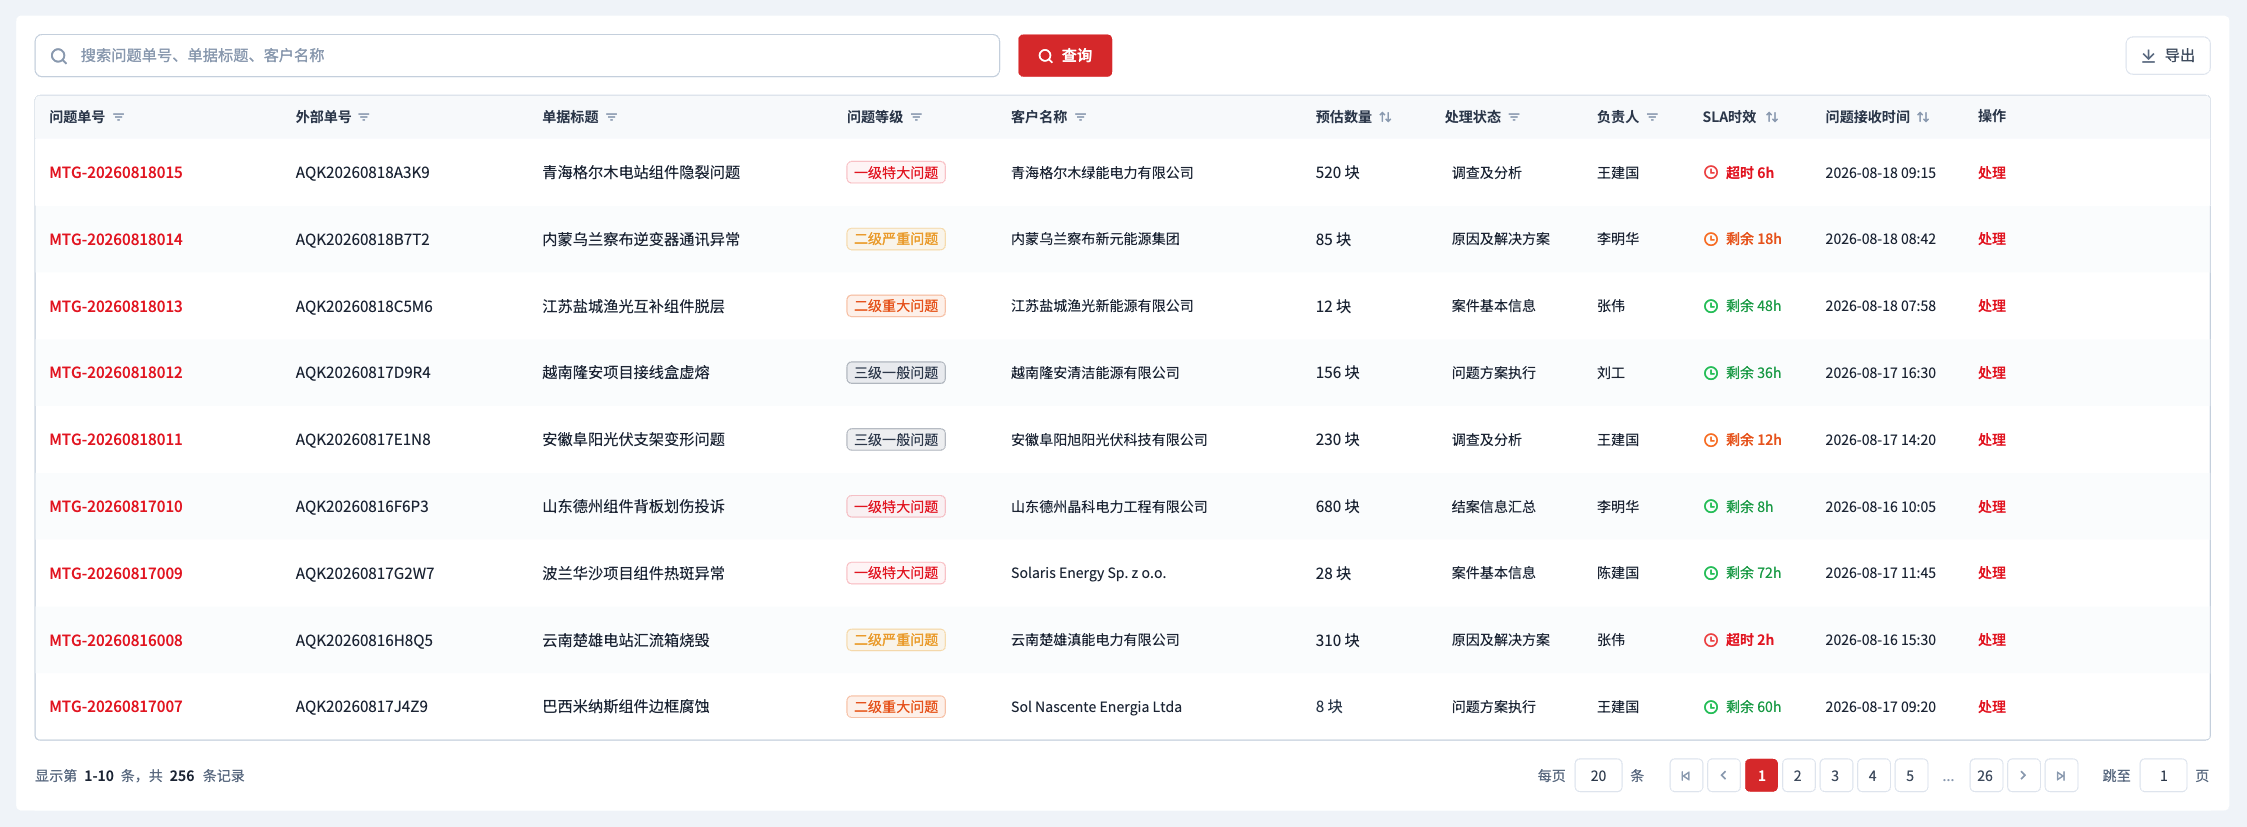Sort by 问题接收时间 using the sort arrows
Screen dimensions: 2247x827
(x=1923, y=117)
